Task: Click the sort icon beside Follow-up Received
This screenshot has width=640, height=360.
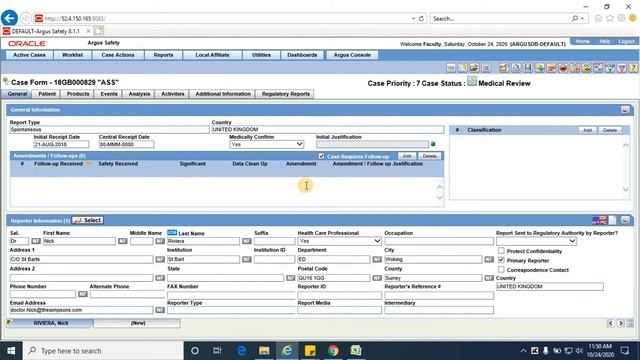Action: (x=89, y=164)
